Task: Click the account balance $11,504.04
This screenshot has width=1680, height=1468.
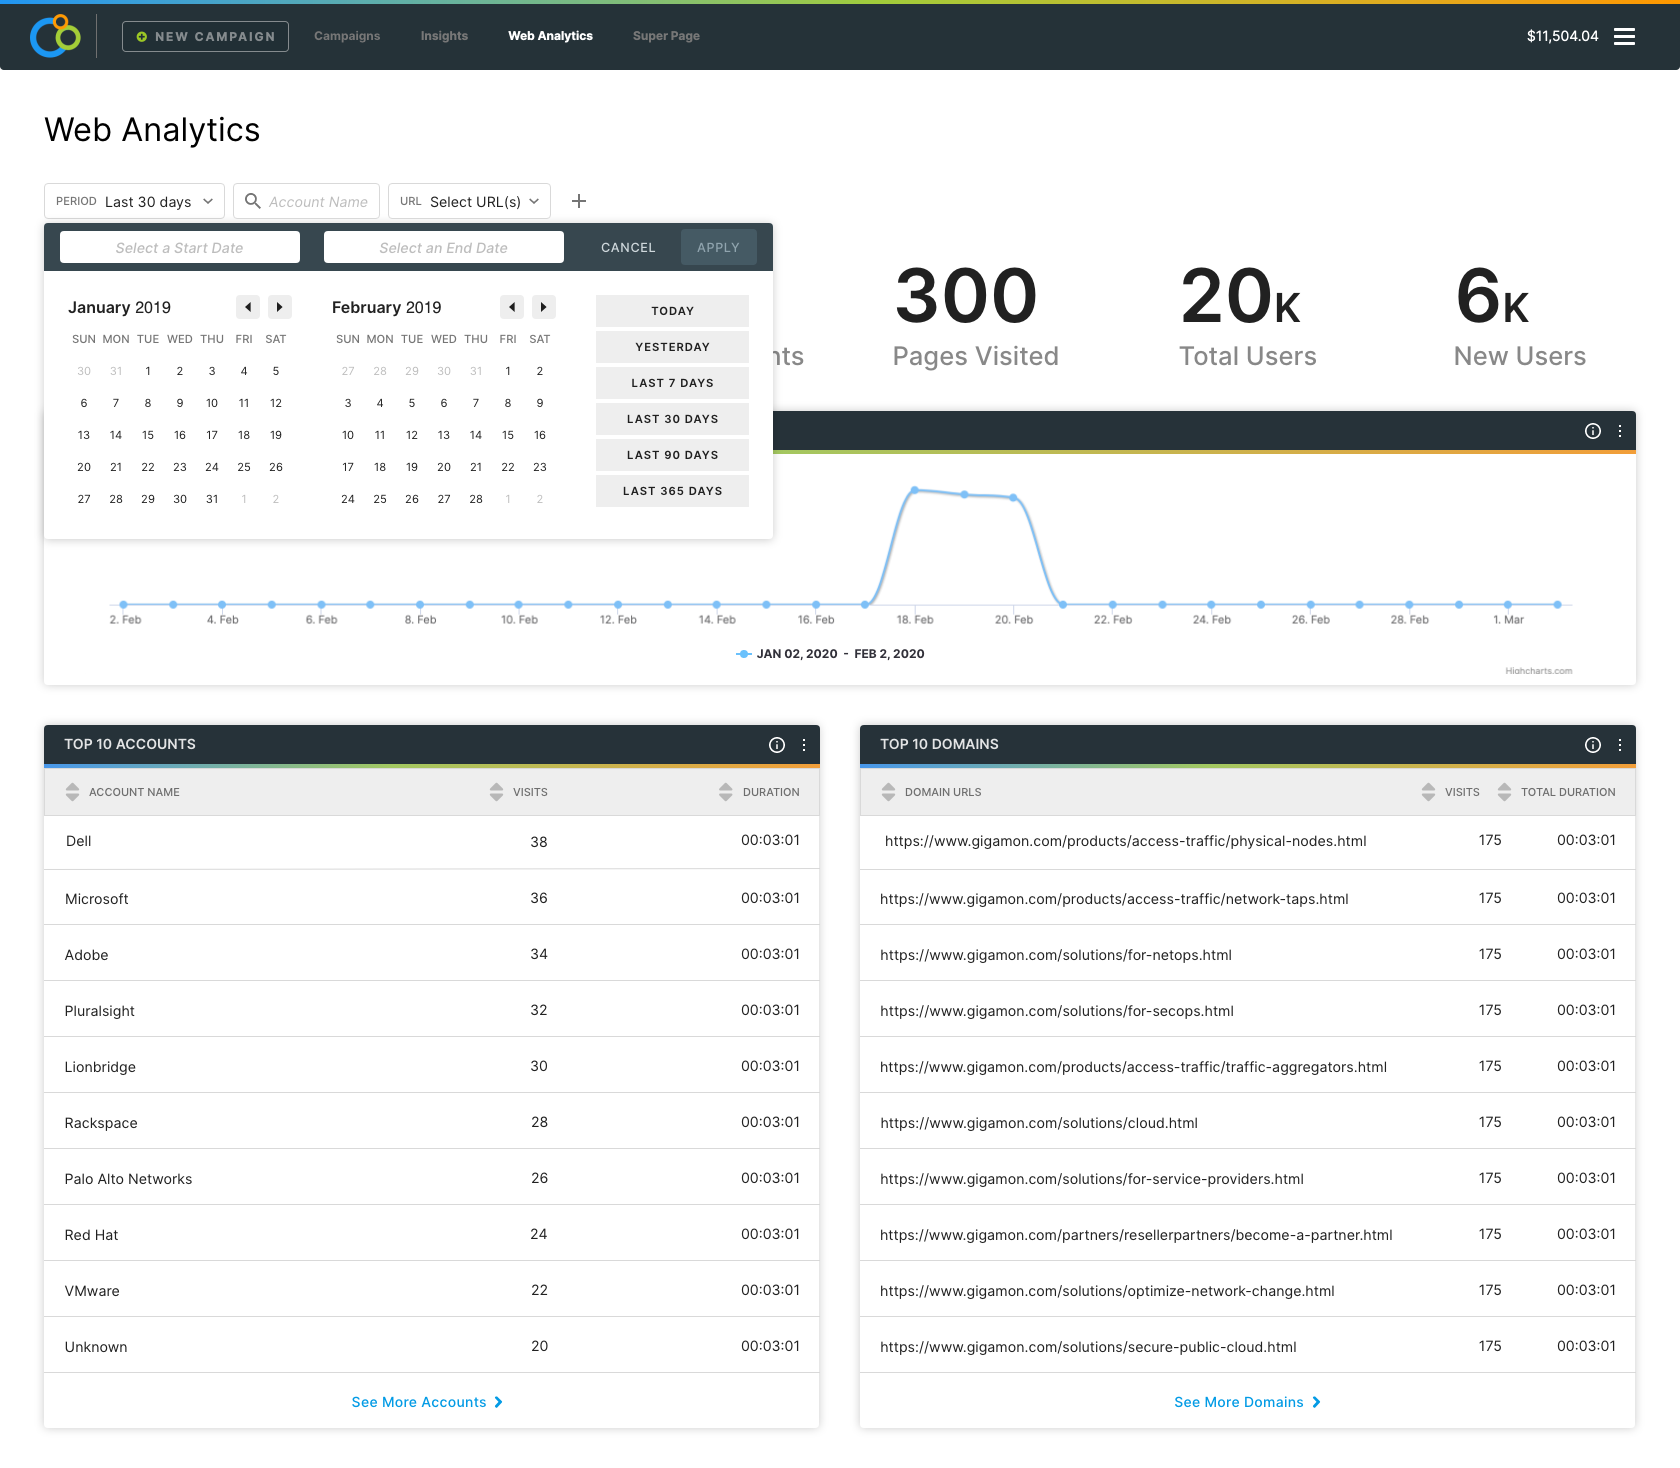Action: point(1562,36)
